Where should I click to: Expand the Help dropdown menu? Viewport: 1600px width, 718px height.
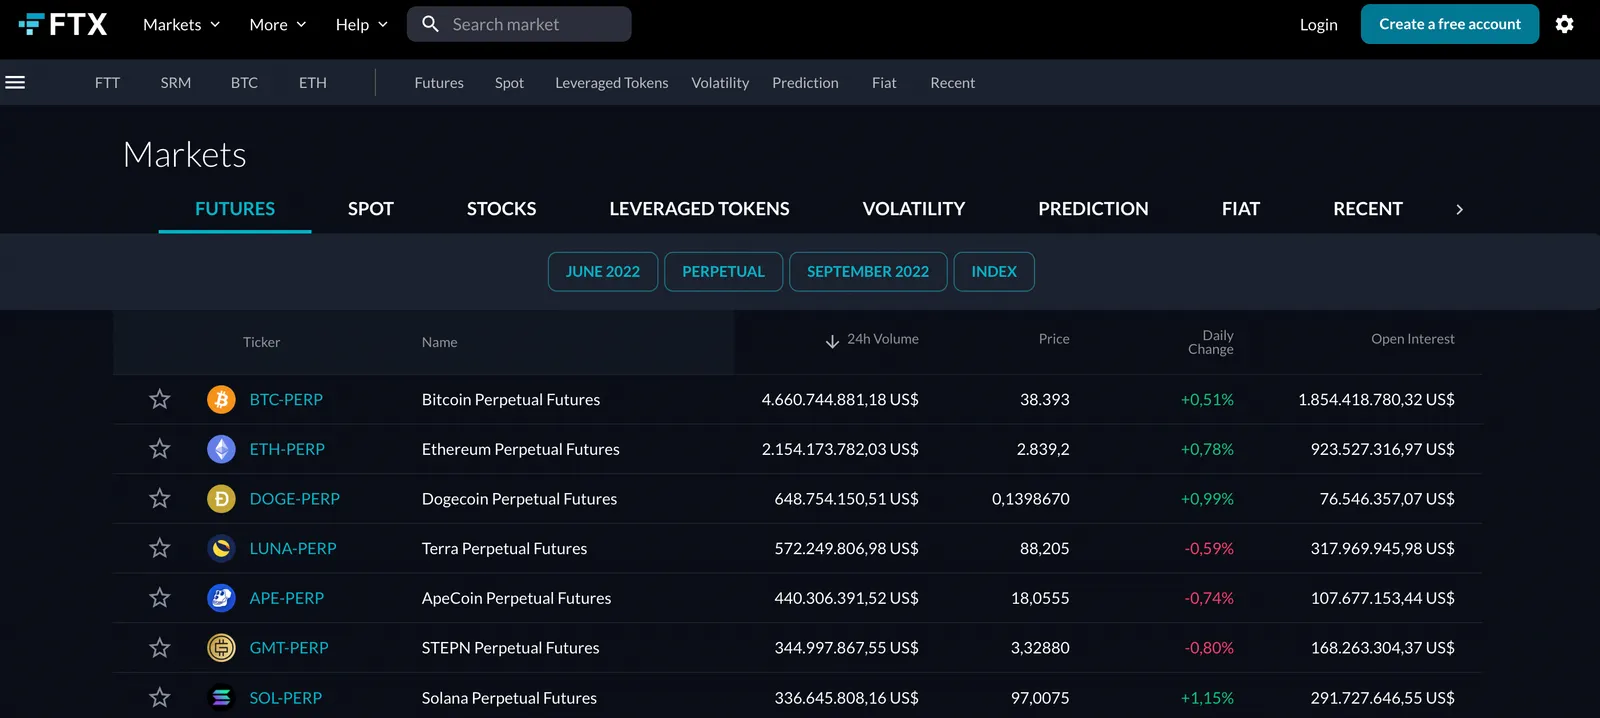[361, 24]
